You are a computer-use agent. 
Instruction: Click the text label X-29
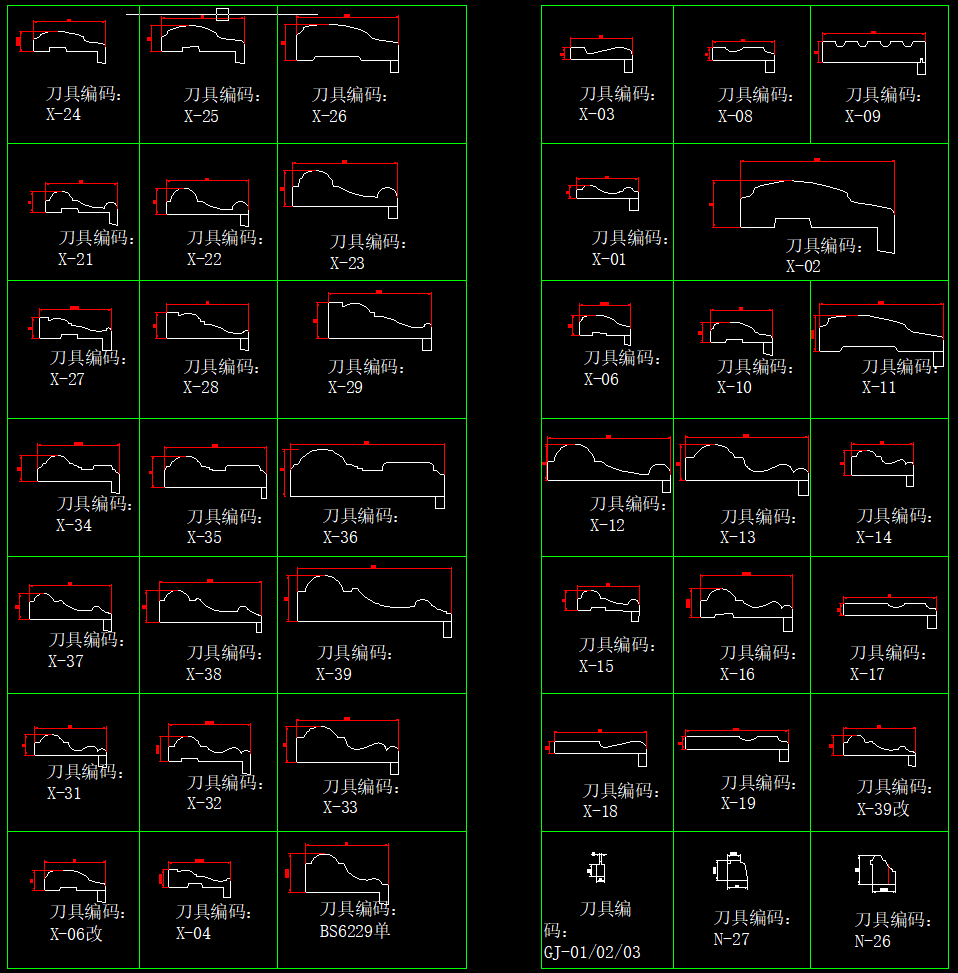click(x=345, y=388)
